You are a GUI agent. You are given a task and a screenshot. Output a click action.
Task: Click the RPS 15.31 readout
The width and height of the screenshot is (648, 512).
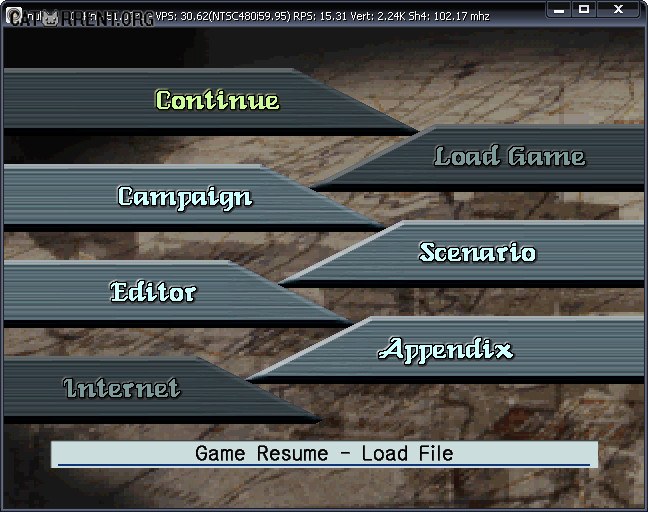coord(320,16)
